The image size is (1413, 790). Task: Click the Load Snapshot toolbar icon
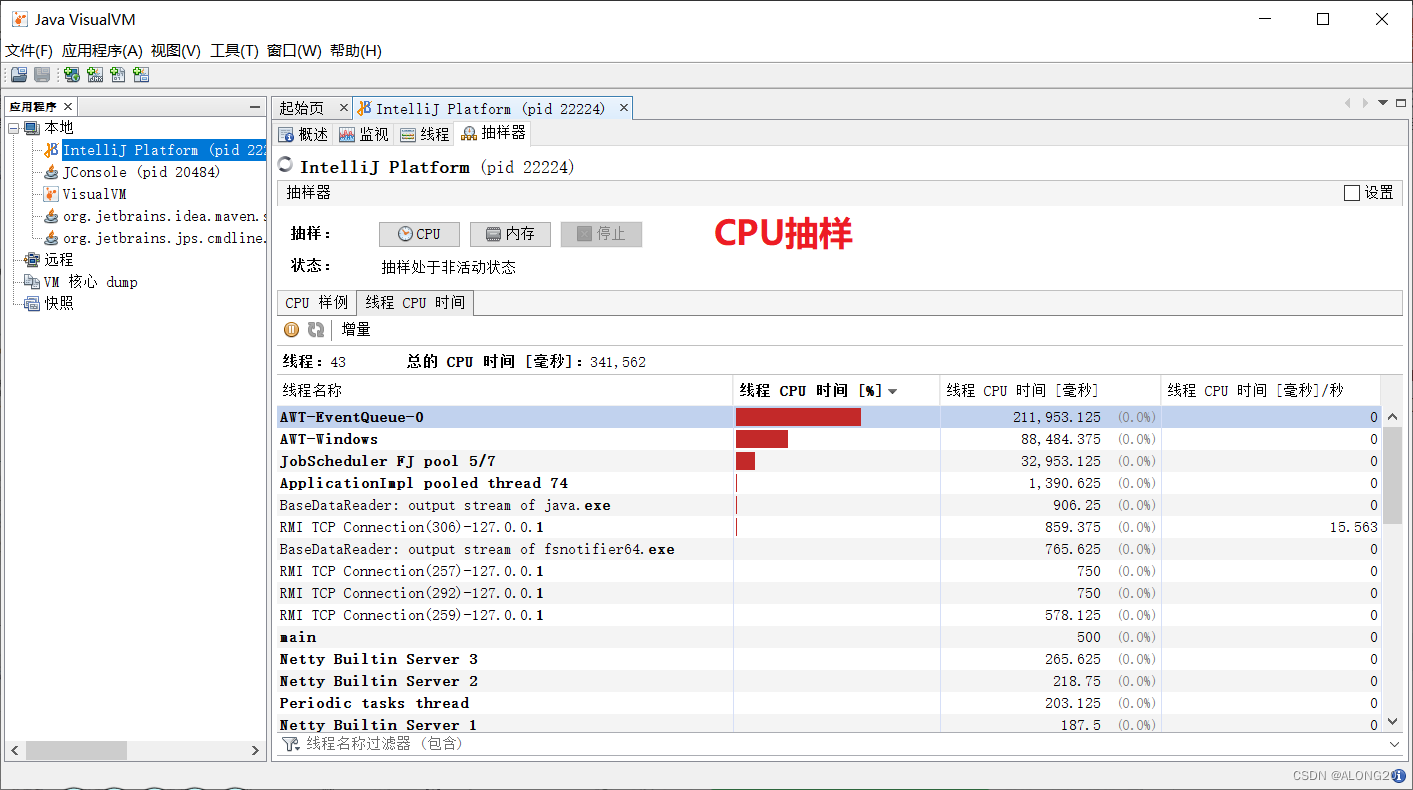point(19,75)
